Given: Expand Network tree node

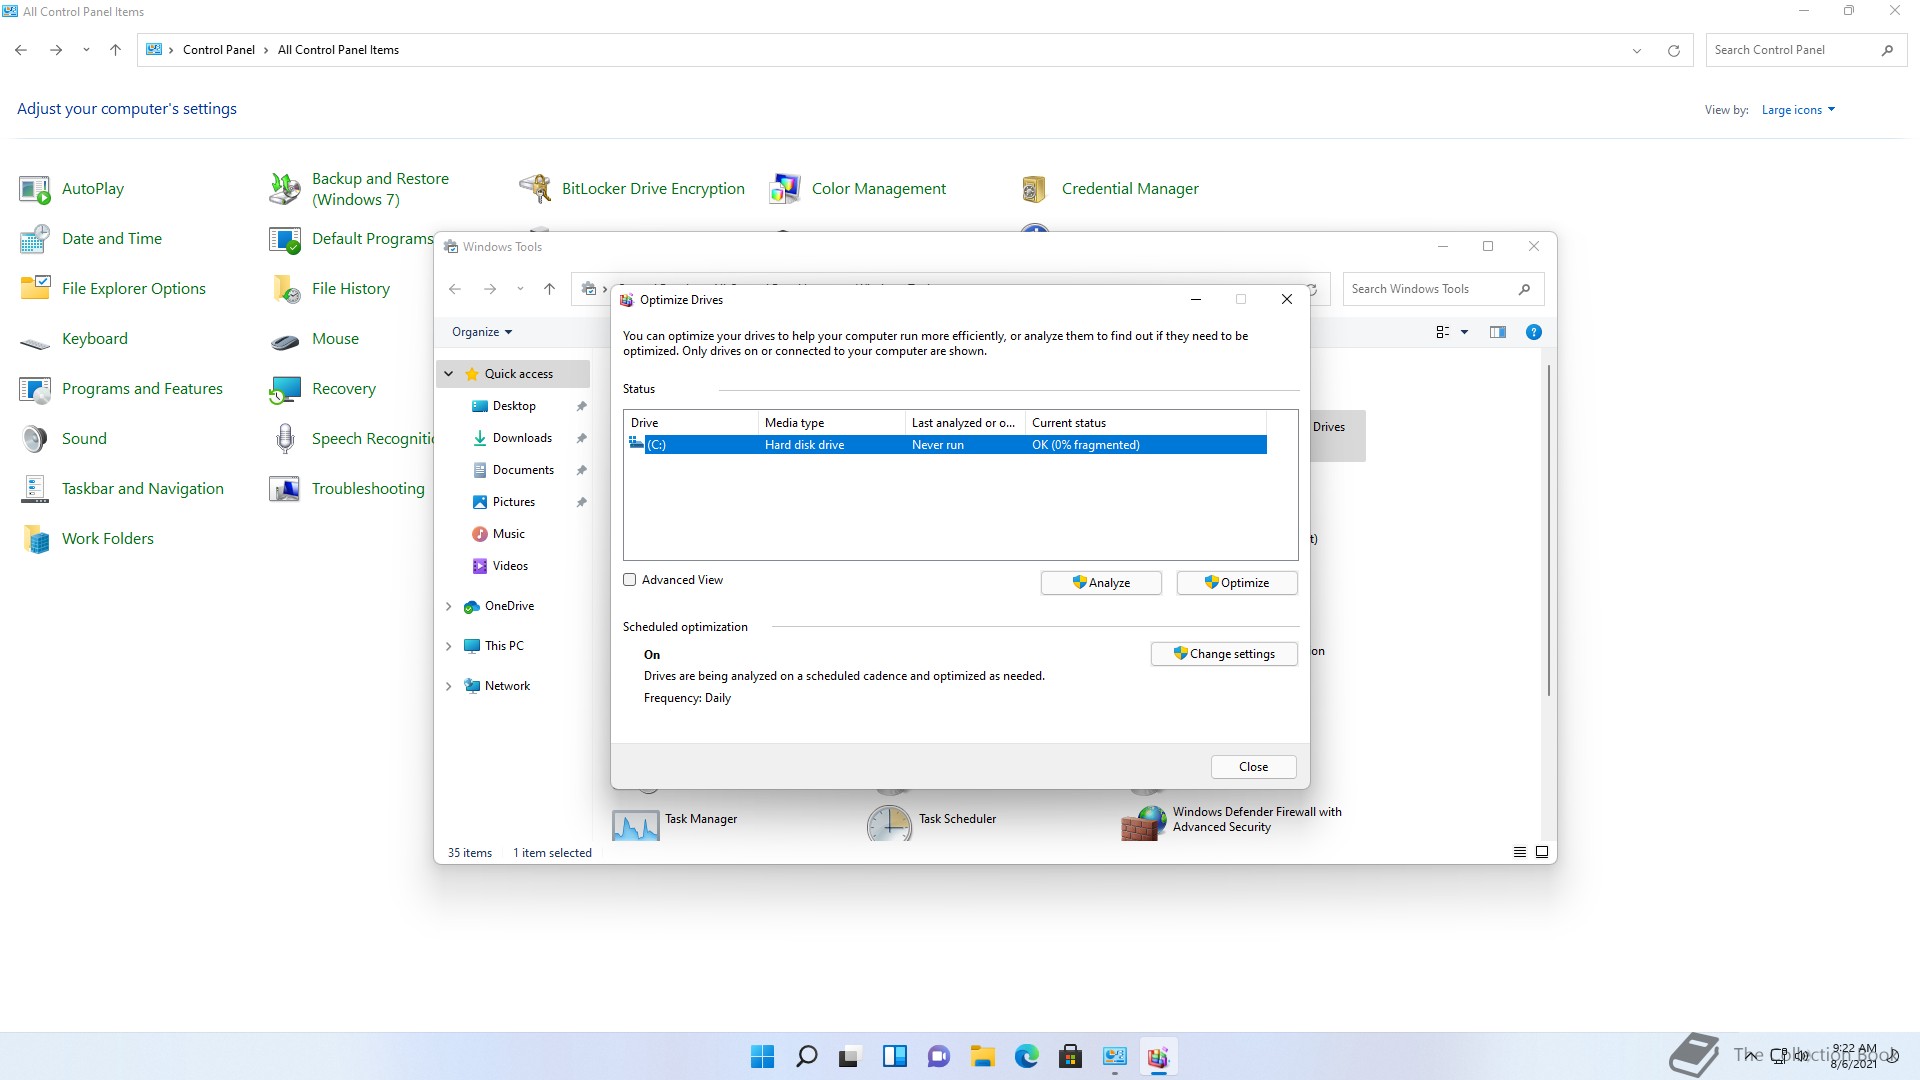Looking at the screenshot, I should (449, 686).
